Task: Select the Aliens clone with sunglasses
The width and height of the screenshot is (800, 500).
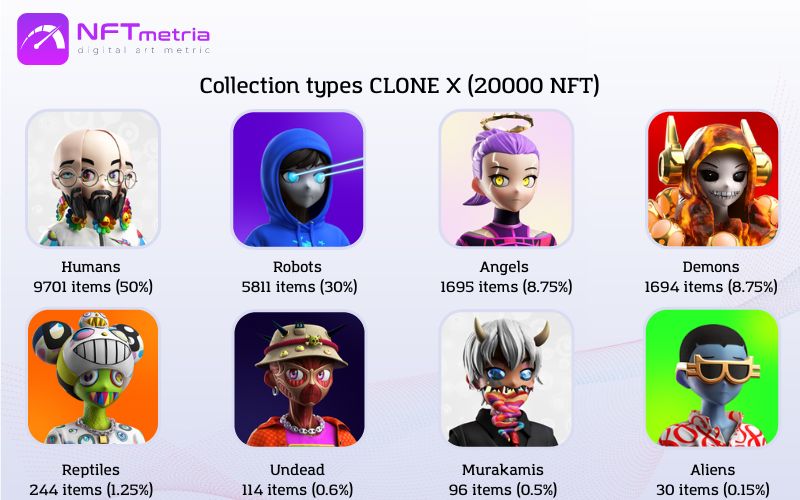Action: [712, 378]
